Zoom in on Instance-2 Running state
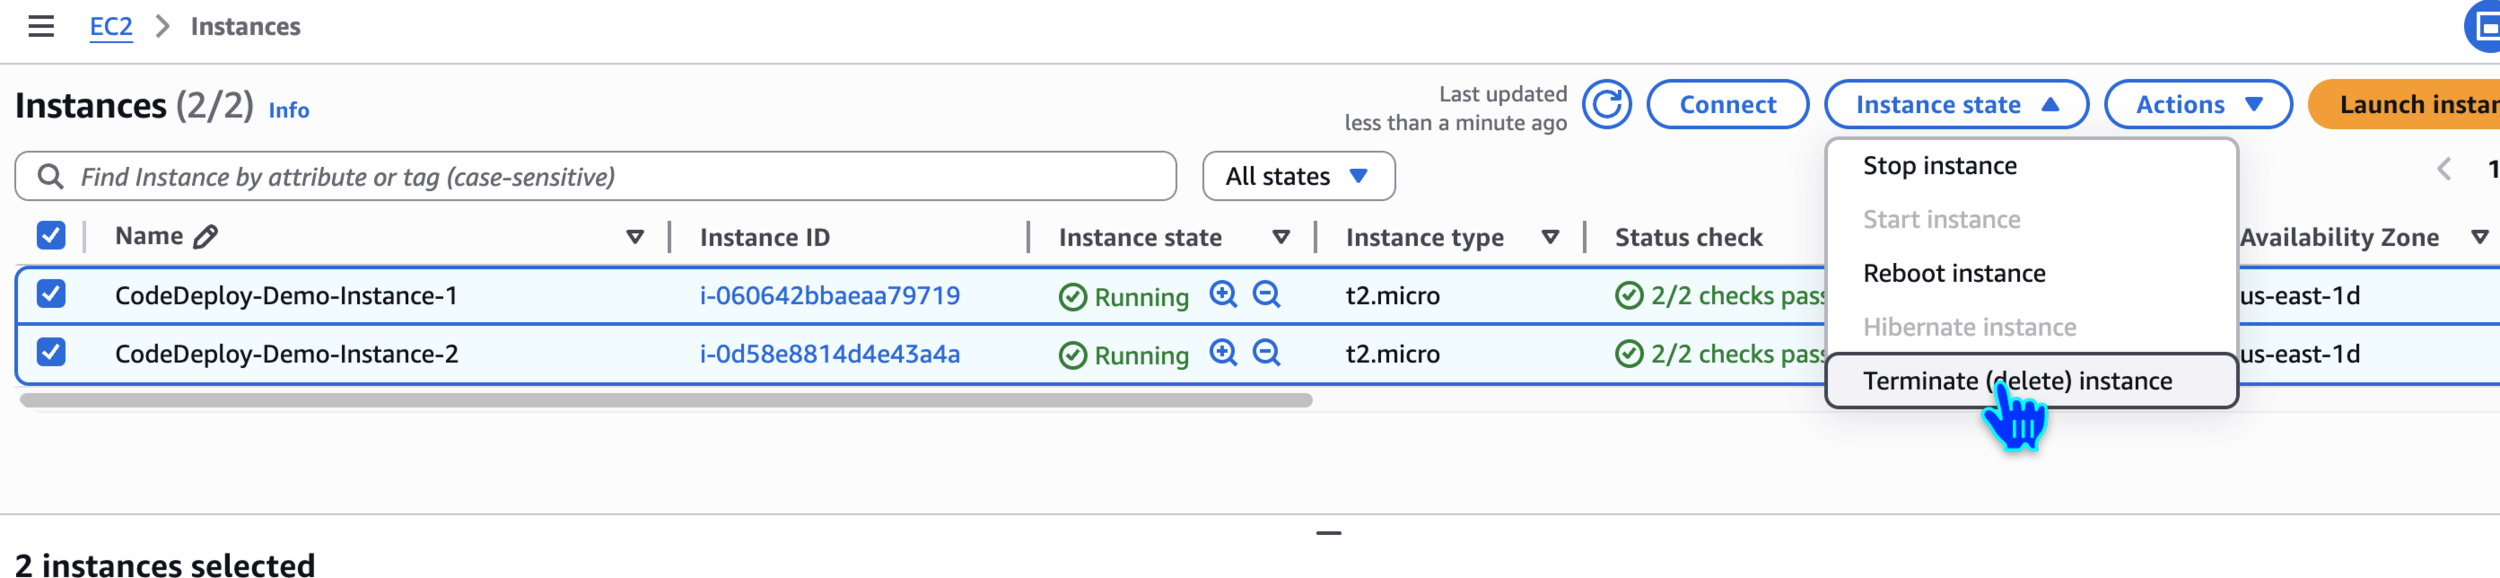This screenshot has height=578, width=2500. [1223, 352]
